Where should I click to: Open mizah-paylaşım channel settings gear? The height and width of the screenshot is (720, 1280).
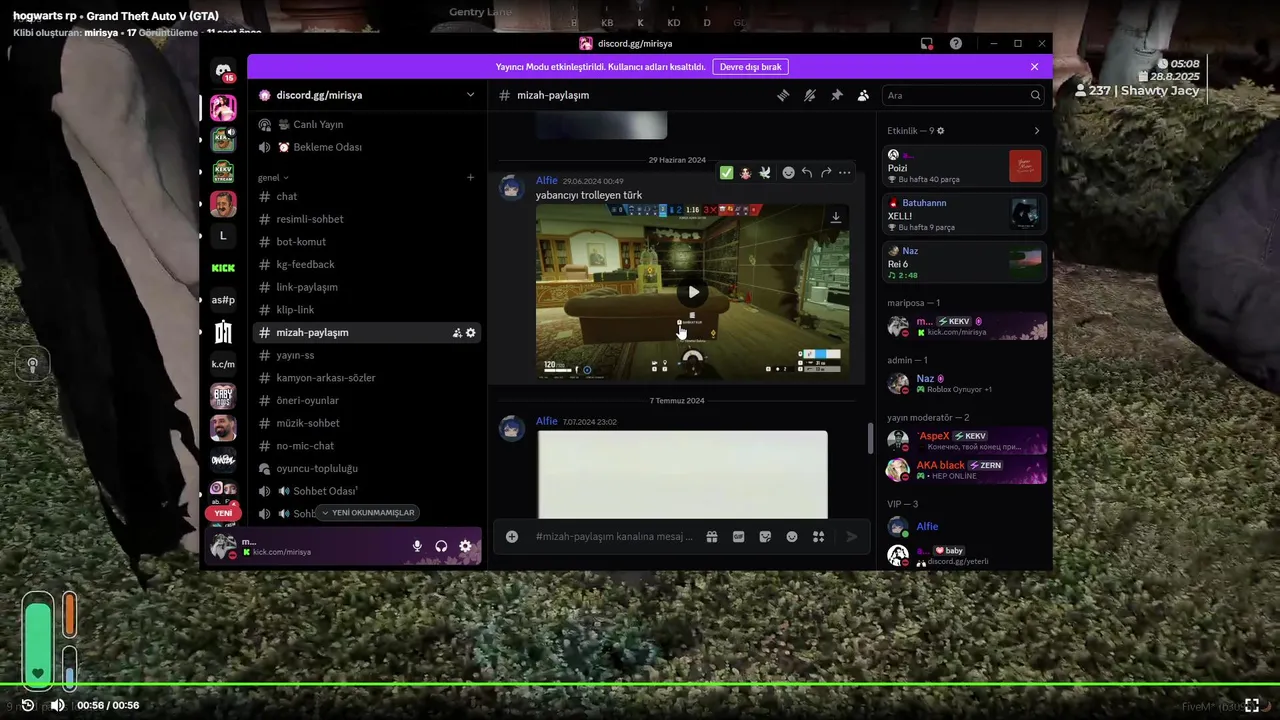tap(471, 332)
